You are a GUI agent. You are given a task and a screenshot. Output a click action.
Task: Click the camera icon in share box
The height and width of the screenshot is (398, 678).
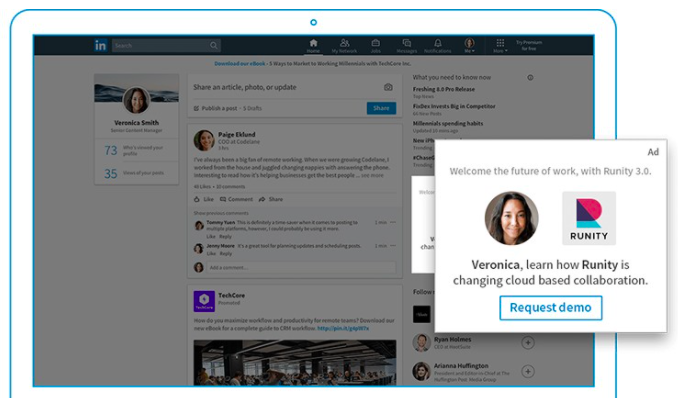(388, 87)
